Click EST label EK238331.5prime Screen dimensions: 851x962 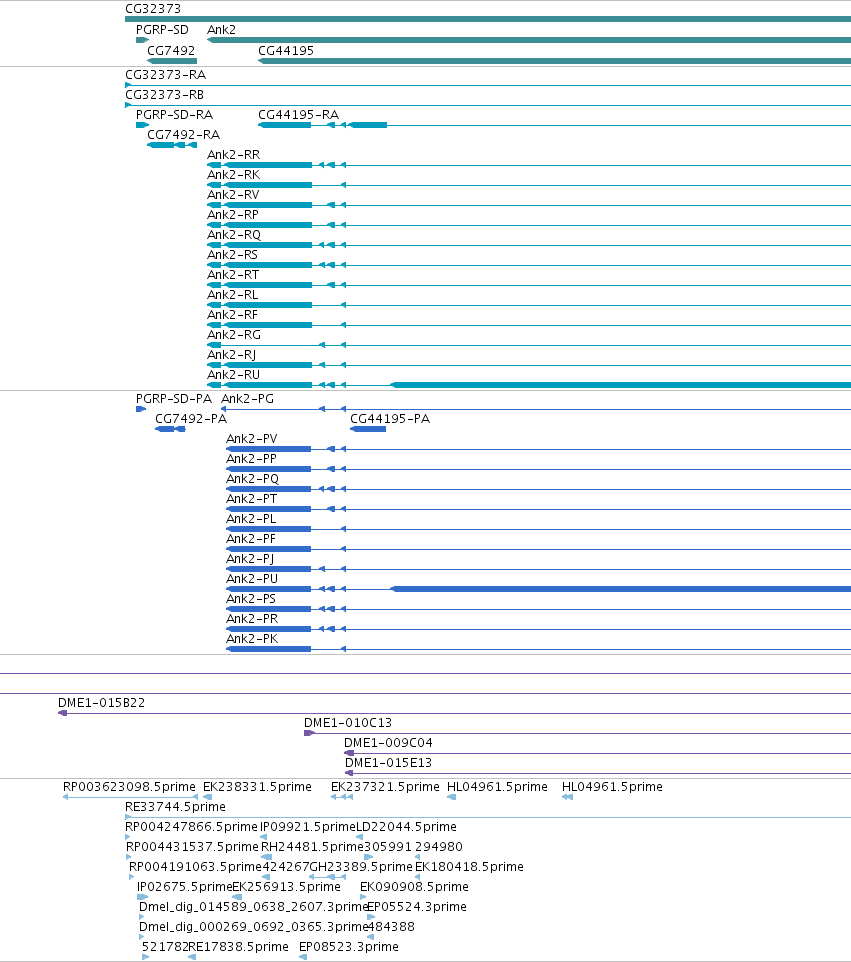258,787
